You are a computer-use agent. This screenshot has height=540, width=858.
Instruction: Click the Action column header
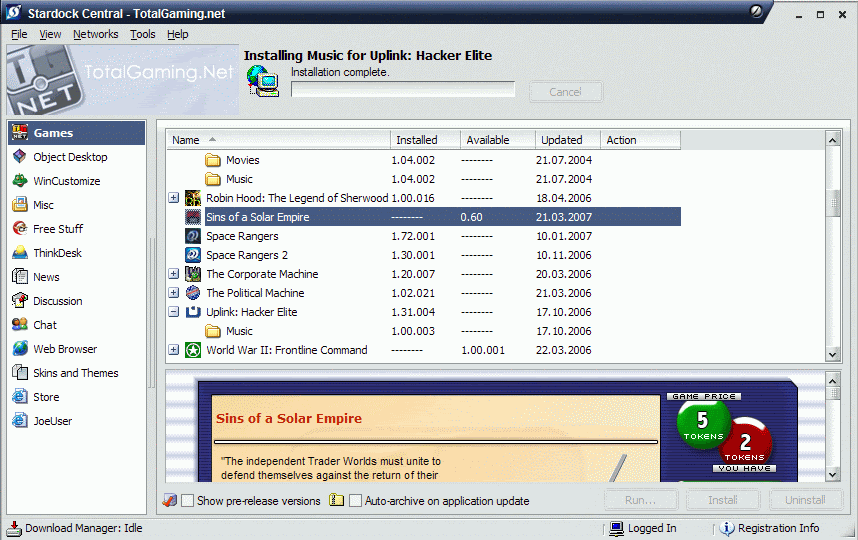(x=640, y=140)
